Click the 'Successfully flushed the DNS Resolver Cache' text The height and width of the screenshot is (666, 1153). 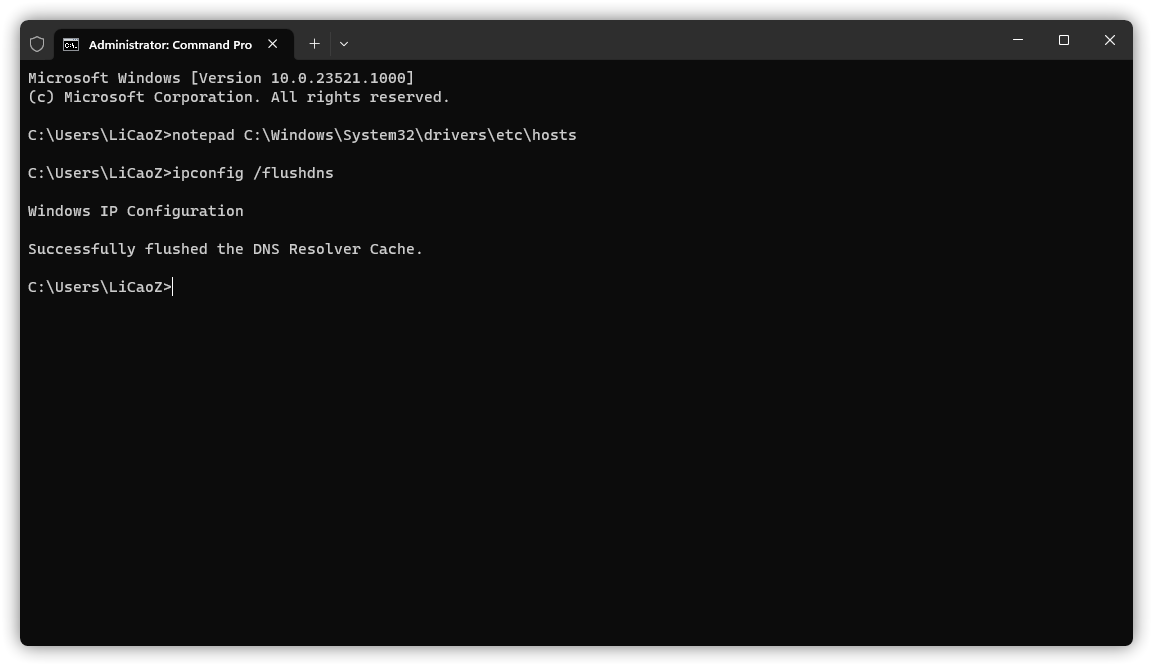click(x=225, y=249)
